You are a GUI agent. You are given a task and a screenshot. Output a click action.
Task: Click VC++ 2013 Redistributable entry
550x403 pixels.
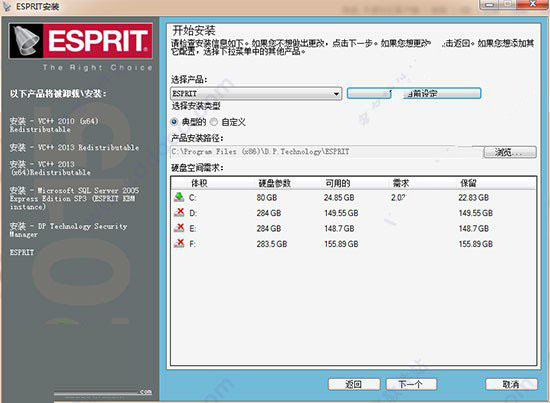coord(74,147)
